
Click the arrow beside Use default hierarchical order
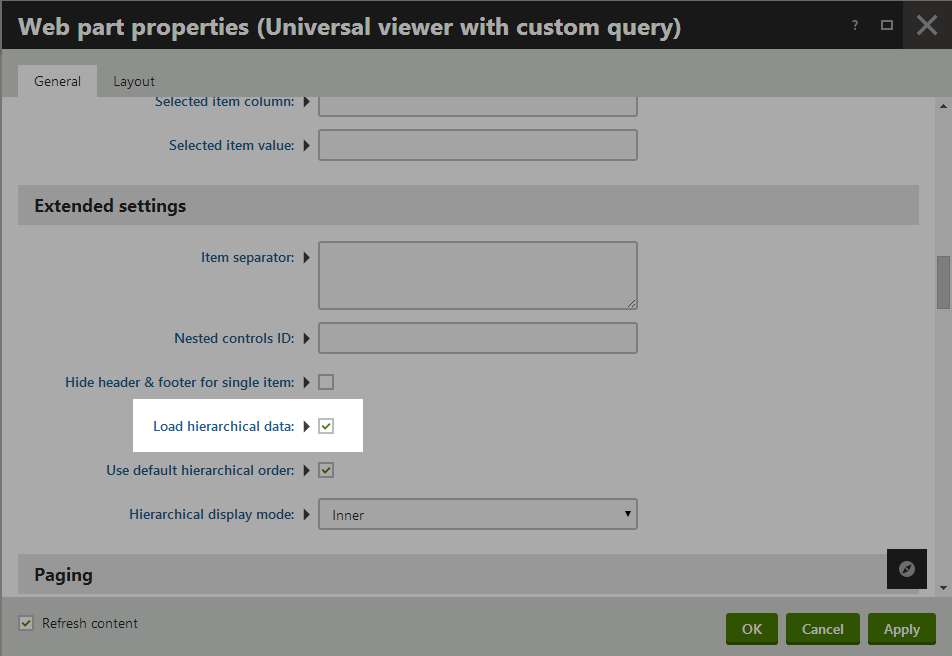[307, 470]
